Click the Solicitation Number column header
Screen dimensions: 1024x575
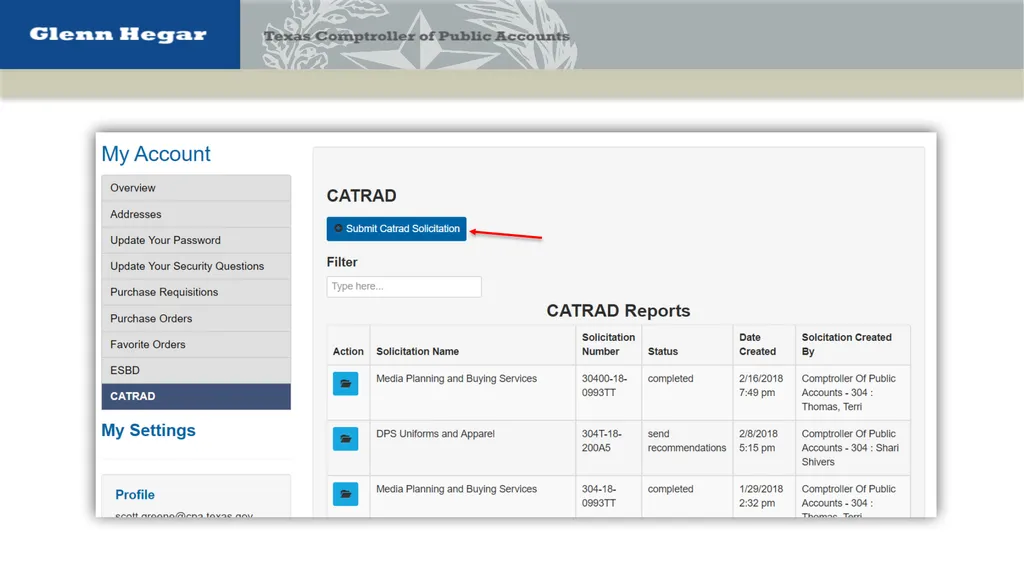pos(608,344)
